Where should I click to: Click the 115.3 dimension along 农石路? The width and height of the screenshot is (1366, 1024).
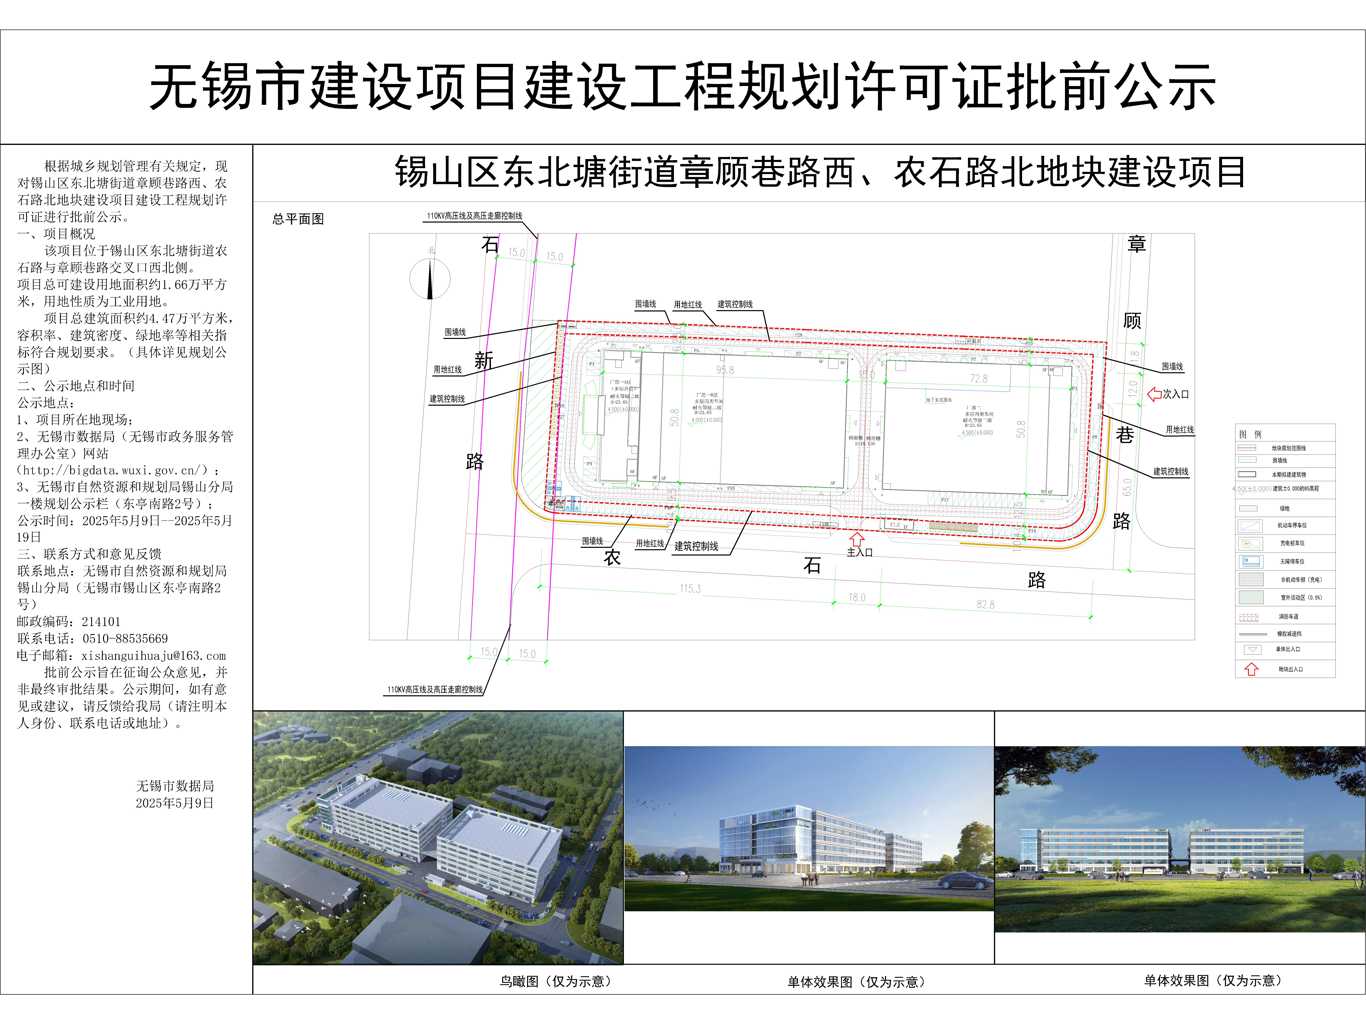pos(690,589)
